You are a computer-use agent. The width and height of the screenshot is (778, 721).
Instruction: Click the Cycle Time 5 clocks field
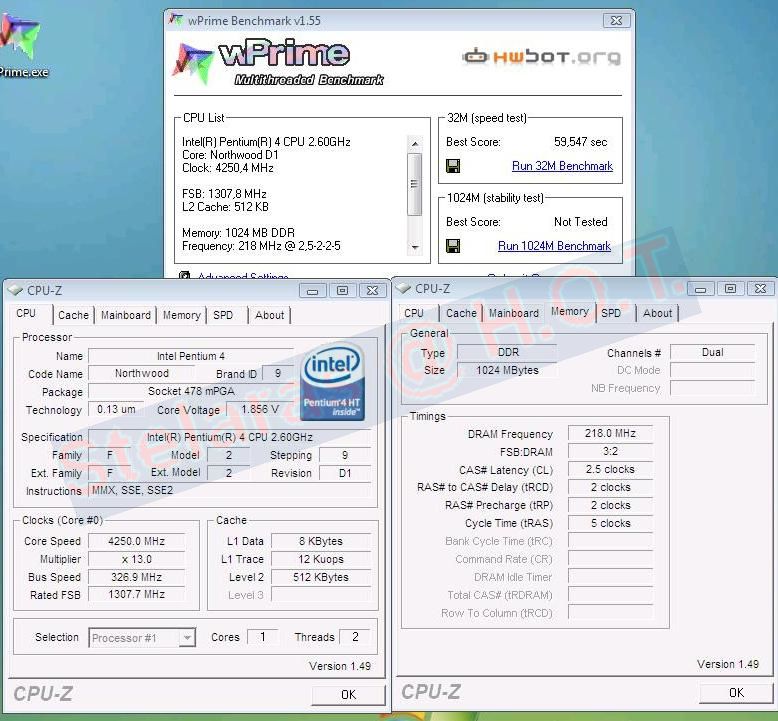[610, 523]
